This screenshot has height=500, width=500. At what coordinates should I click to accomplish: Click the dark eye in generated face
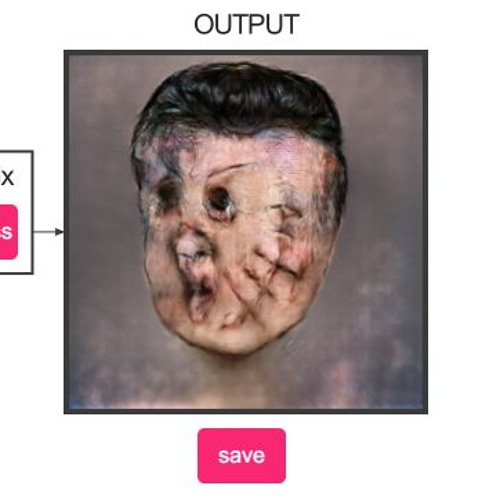pyautogui.click(x=218, y=197)
